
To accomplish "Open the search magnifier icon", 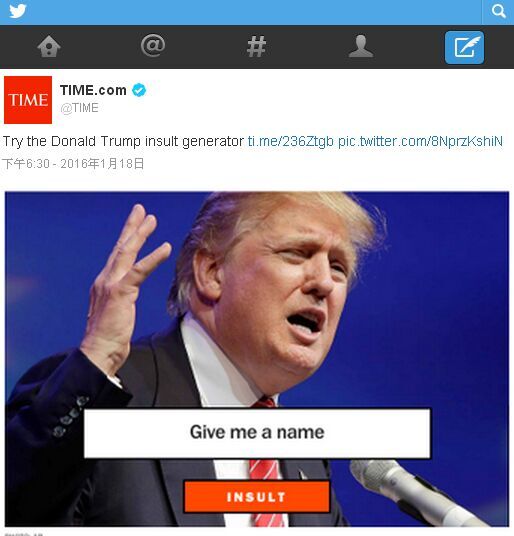I will click(498, 11).
